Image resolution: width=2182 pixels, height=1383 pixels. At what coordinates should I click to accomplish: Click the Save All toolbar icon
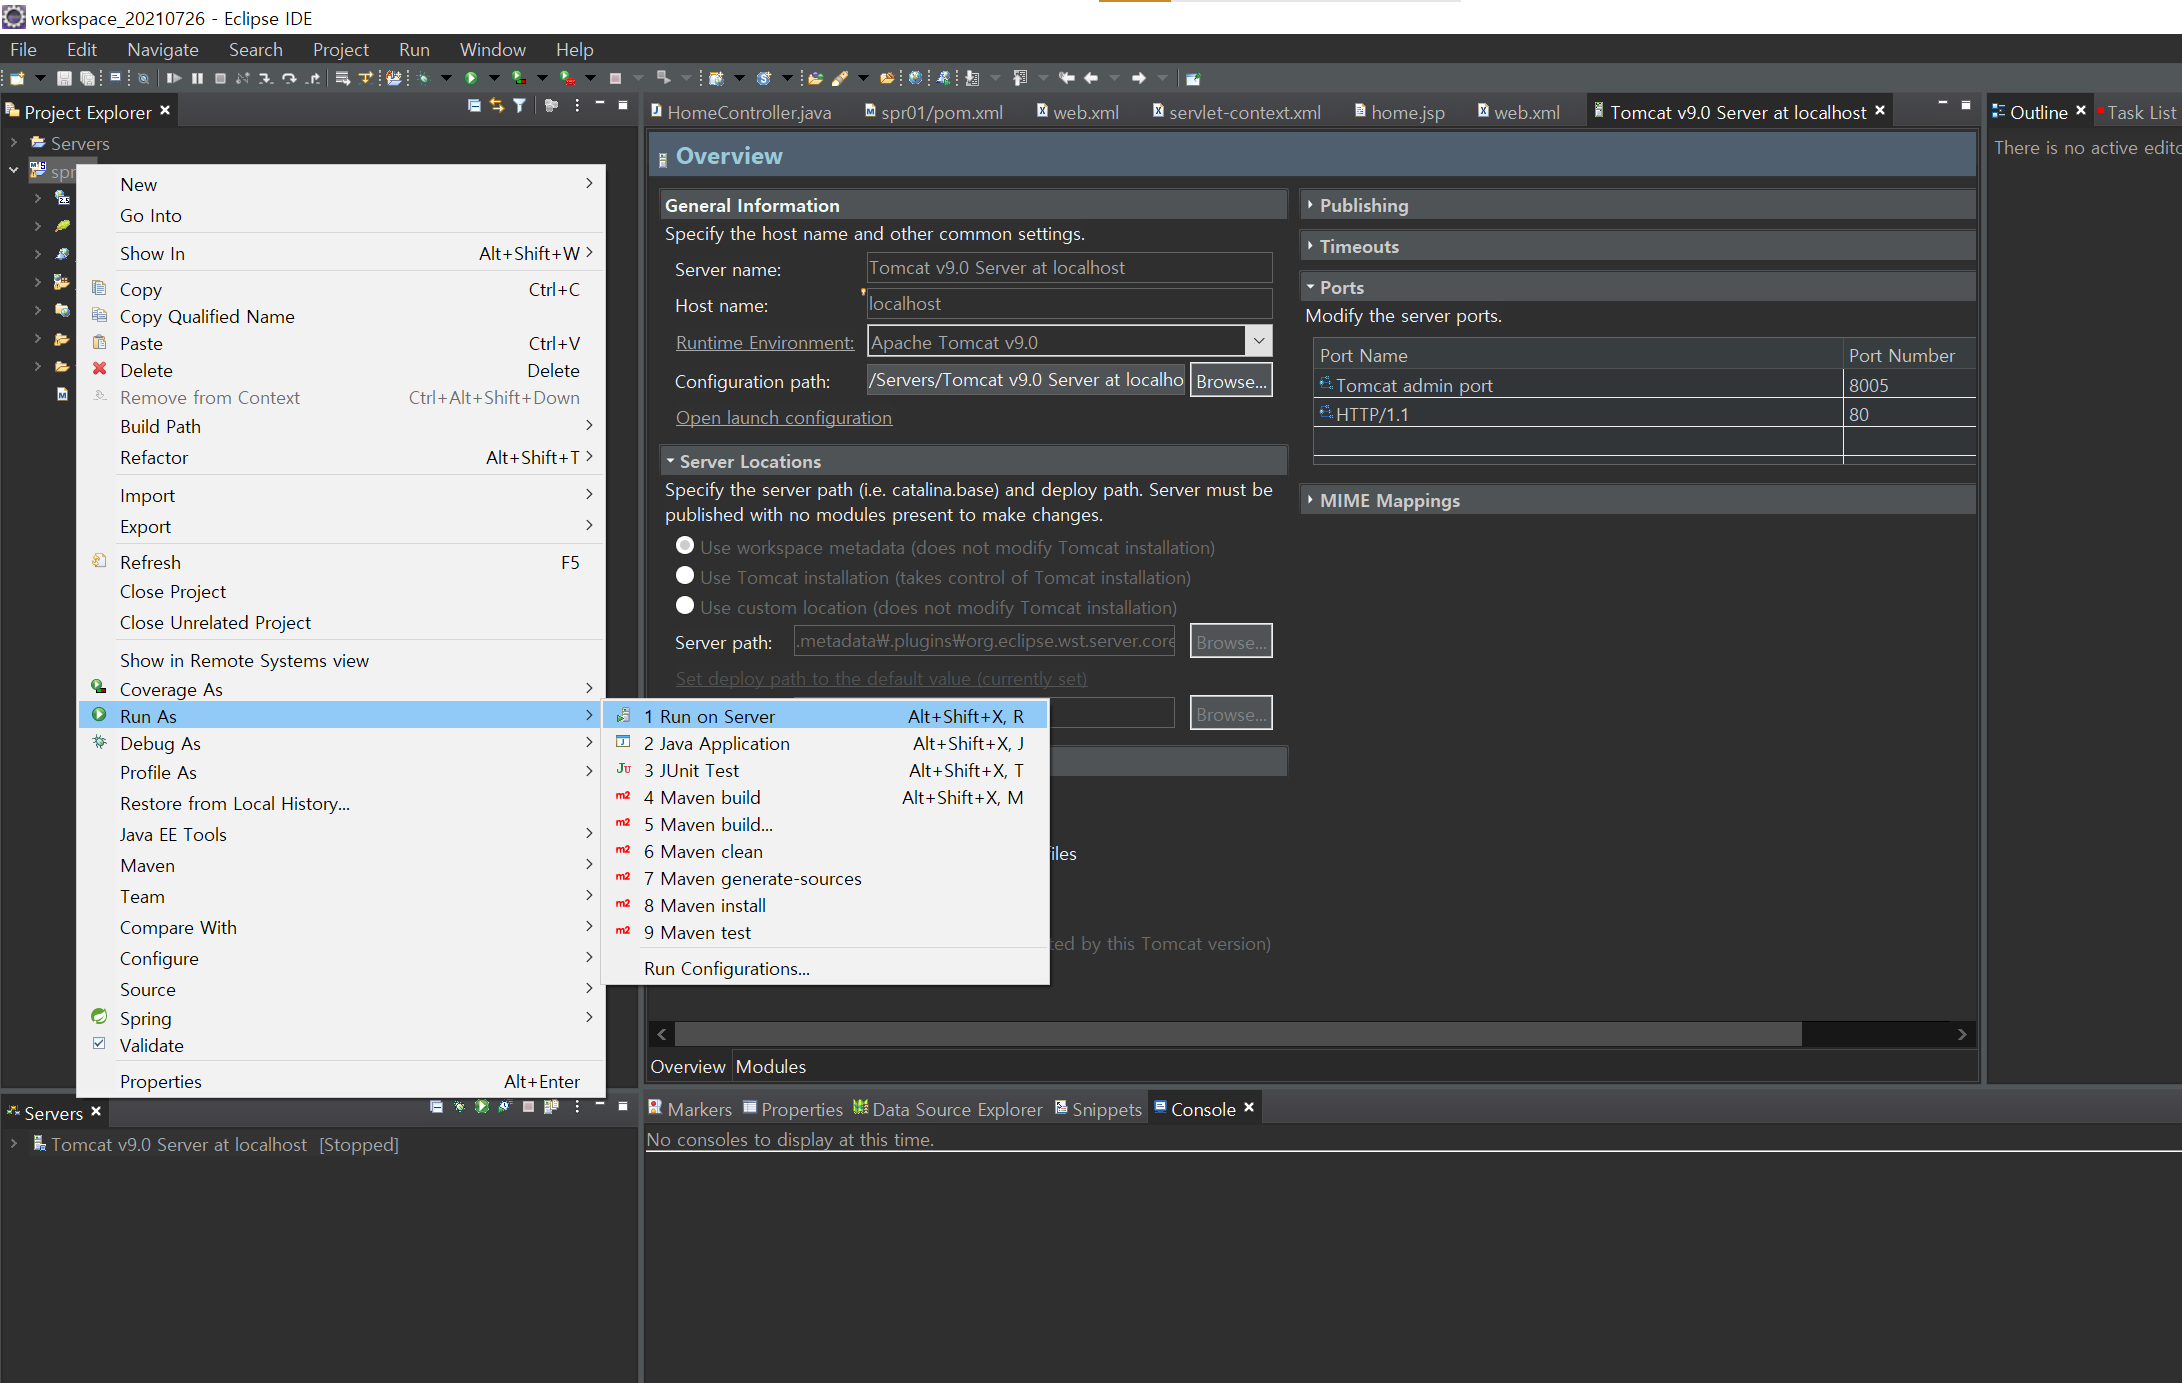87,78
